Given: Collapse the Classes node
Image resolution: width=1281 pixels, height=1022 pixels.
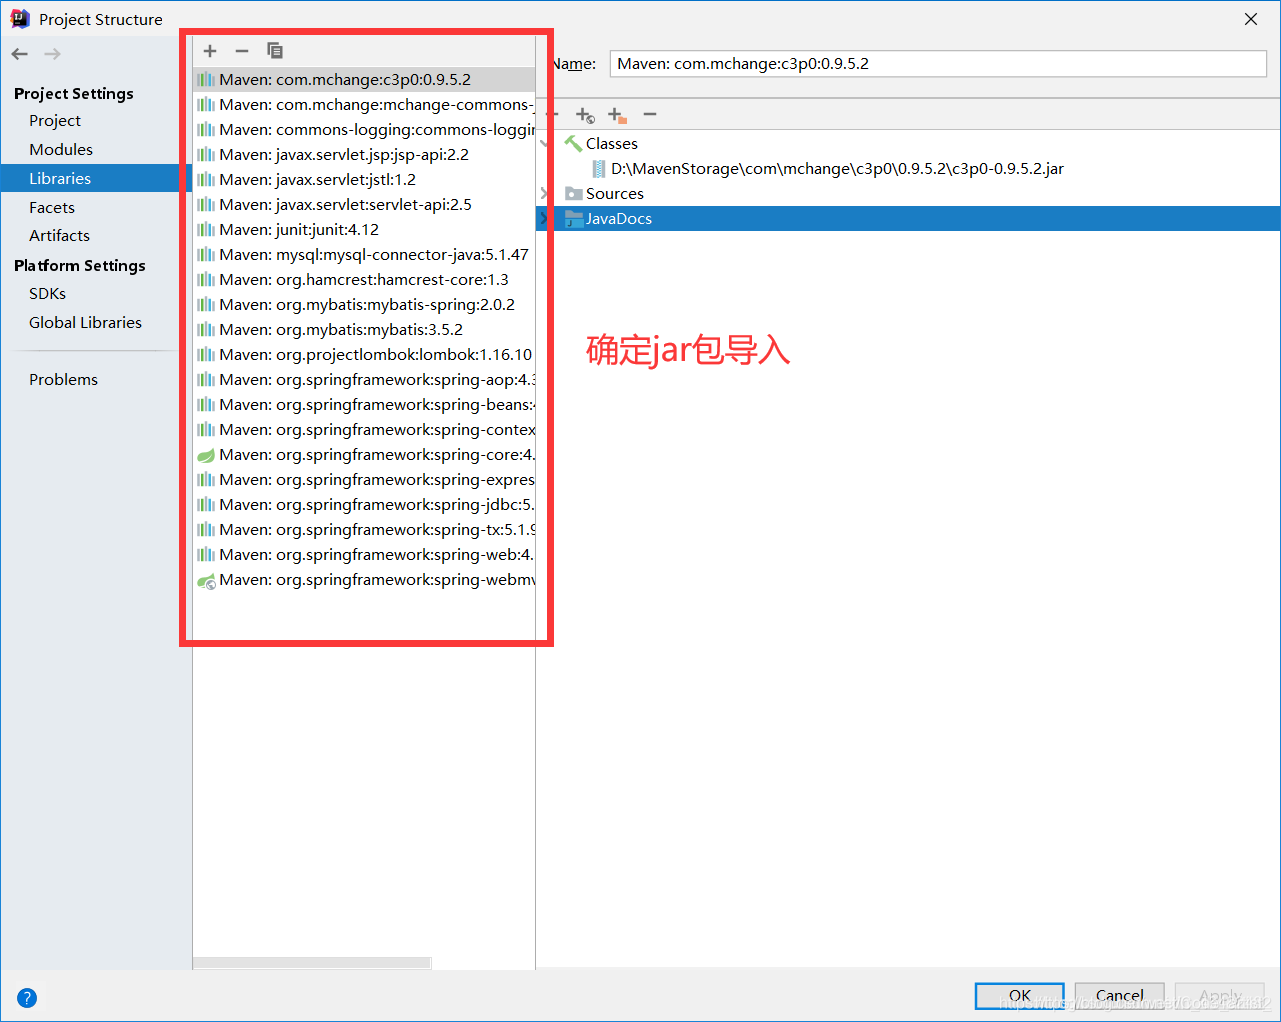Looking at the screenshot, I should pyautogui.click(x=544, y=144).
